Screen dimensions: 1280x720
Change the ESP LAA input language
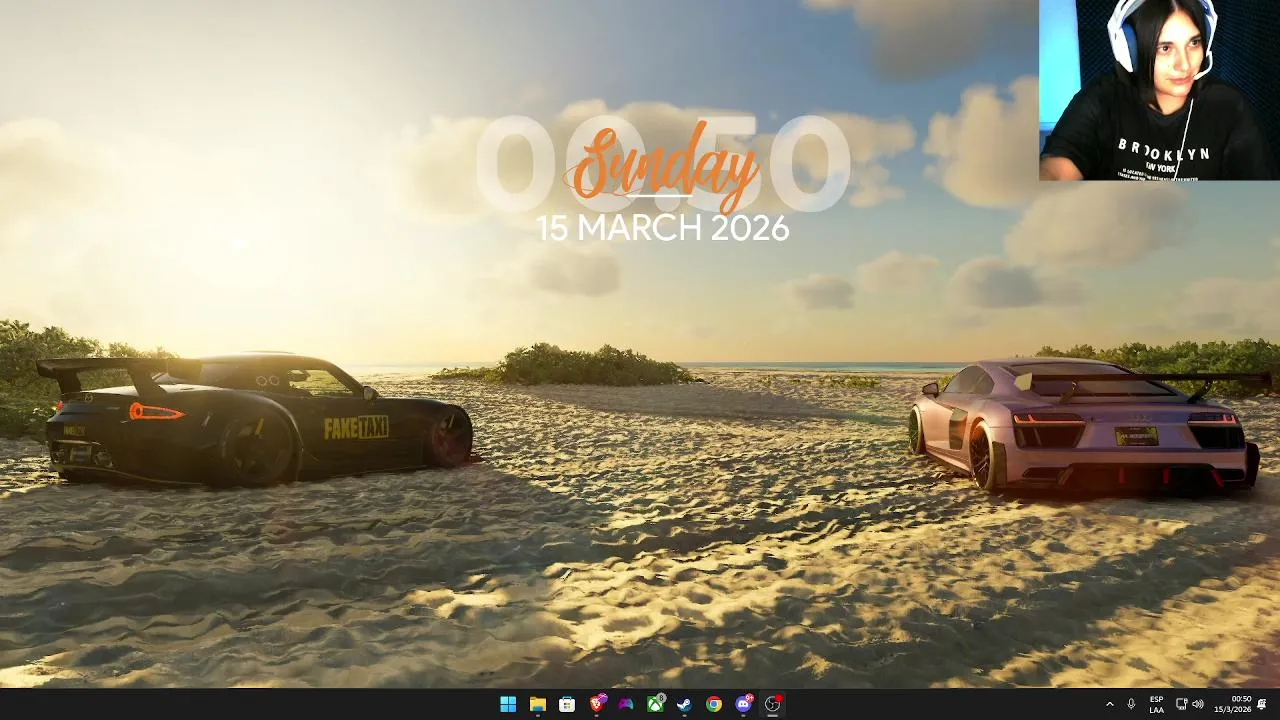[1156, 704]
